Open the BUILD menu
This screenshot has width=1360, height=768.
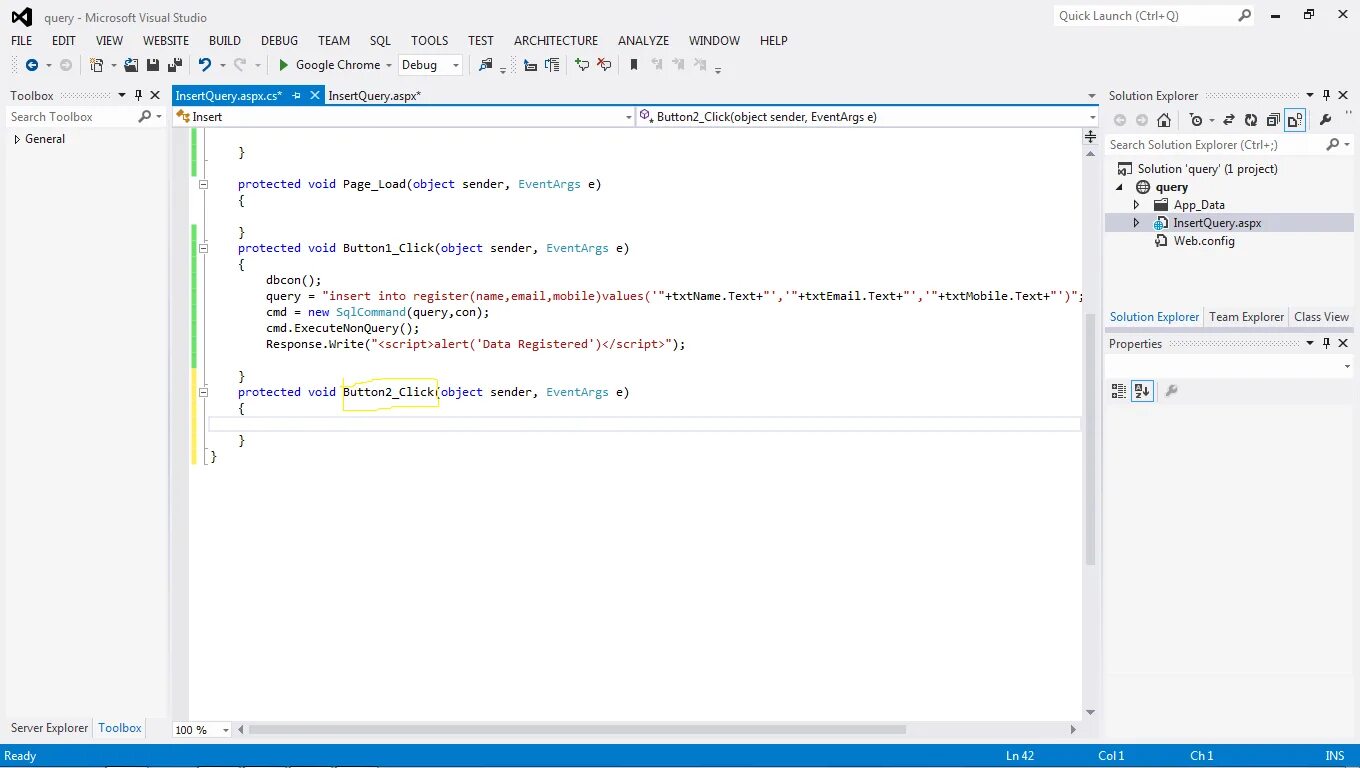(225, 41)
